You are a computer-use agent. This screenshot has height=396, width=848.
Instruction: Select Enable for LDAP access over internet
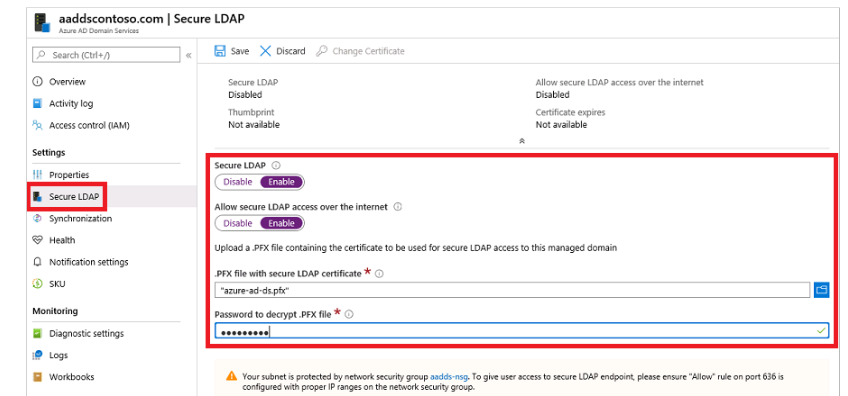click(x=281, y=223)
